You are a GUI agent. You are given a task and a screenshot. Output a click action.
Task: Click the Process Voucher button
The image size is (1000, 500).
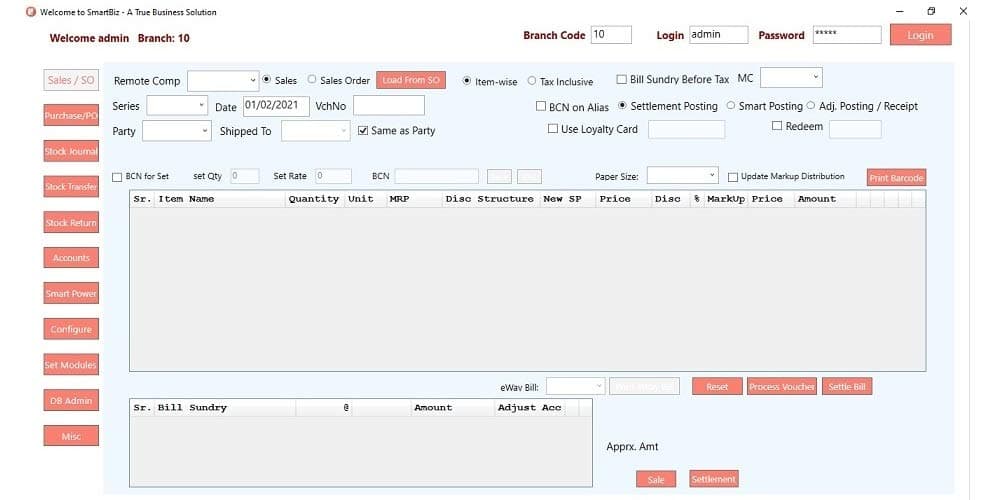782,386
